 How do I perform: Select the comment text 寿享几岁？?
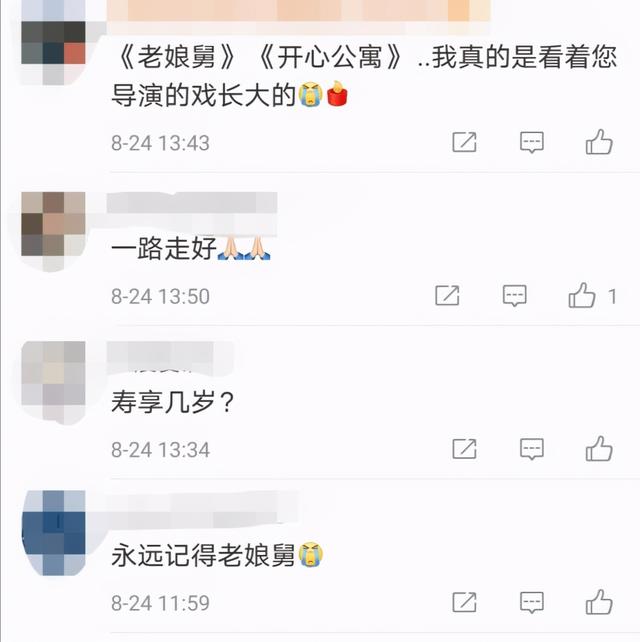pyautogui.click(x=173, y=402)
